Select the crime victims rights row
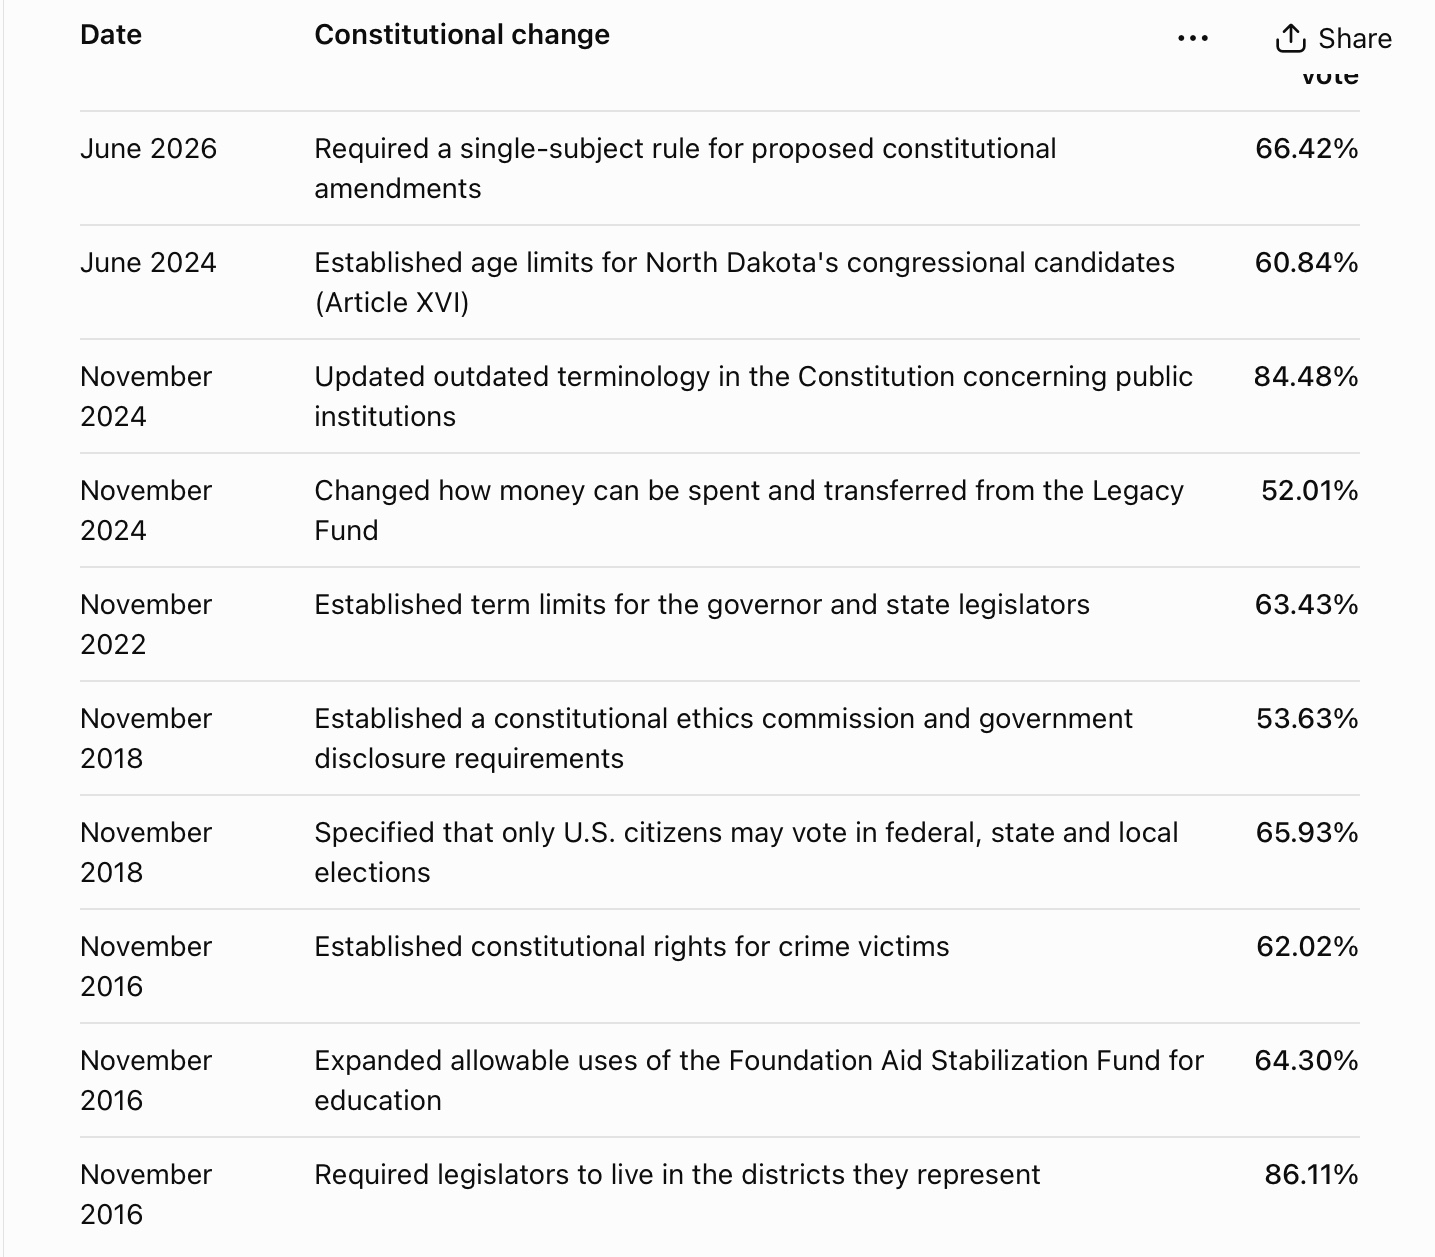 (x=719, y=966)
